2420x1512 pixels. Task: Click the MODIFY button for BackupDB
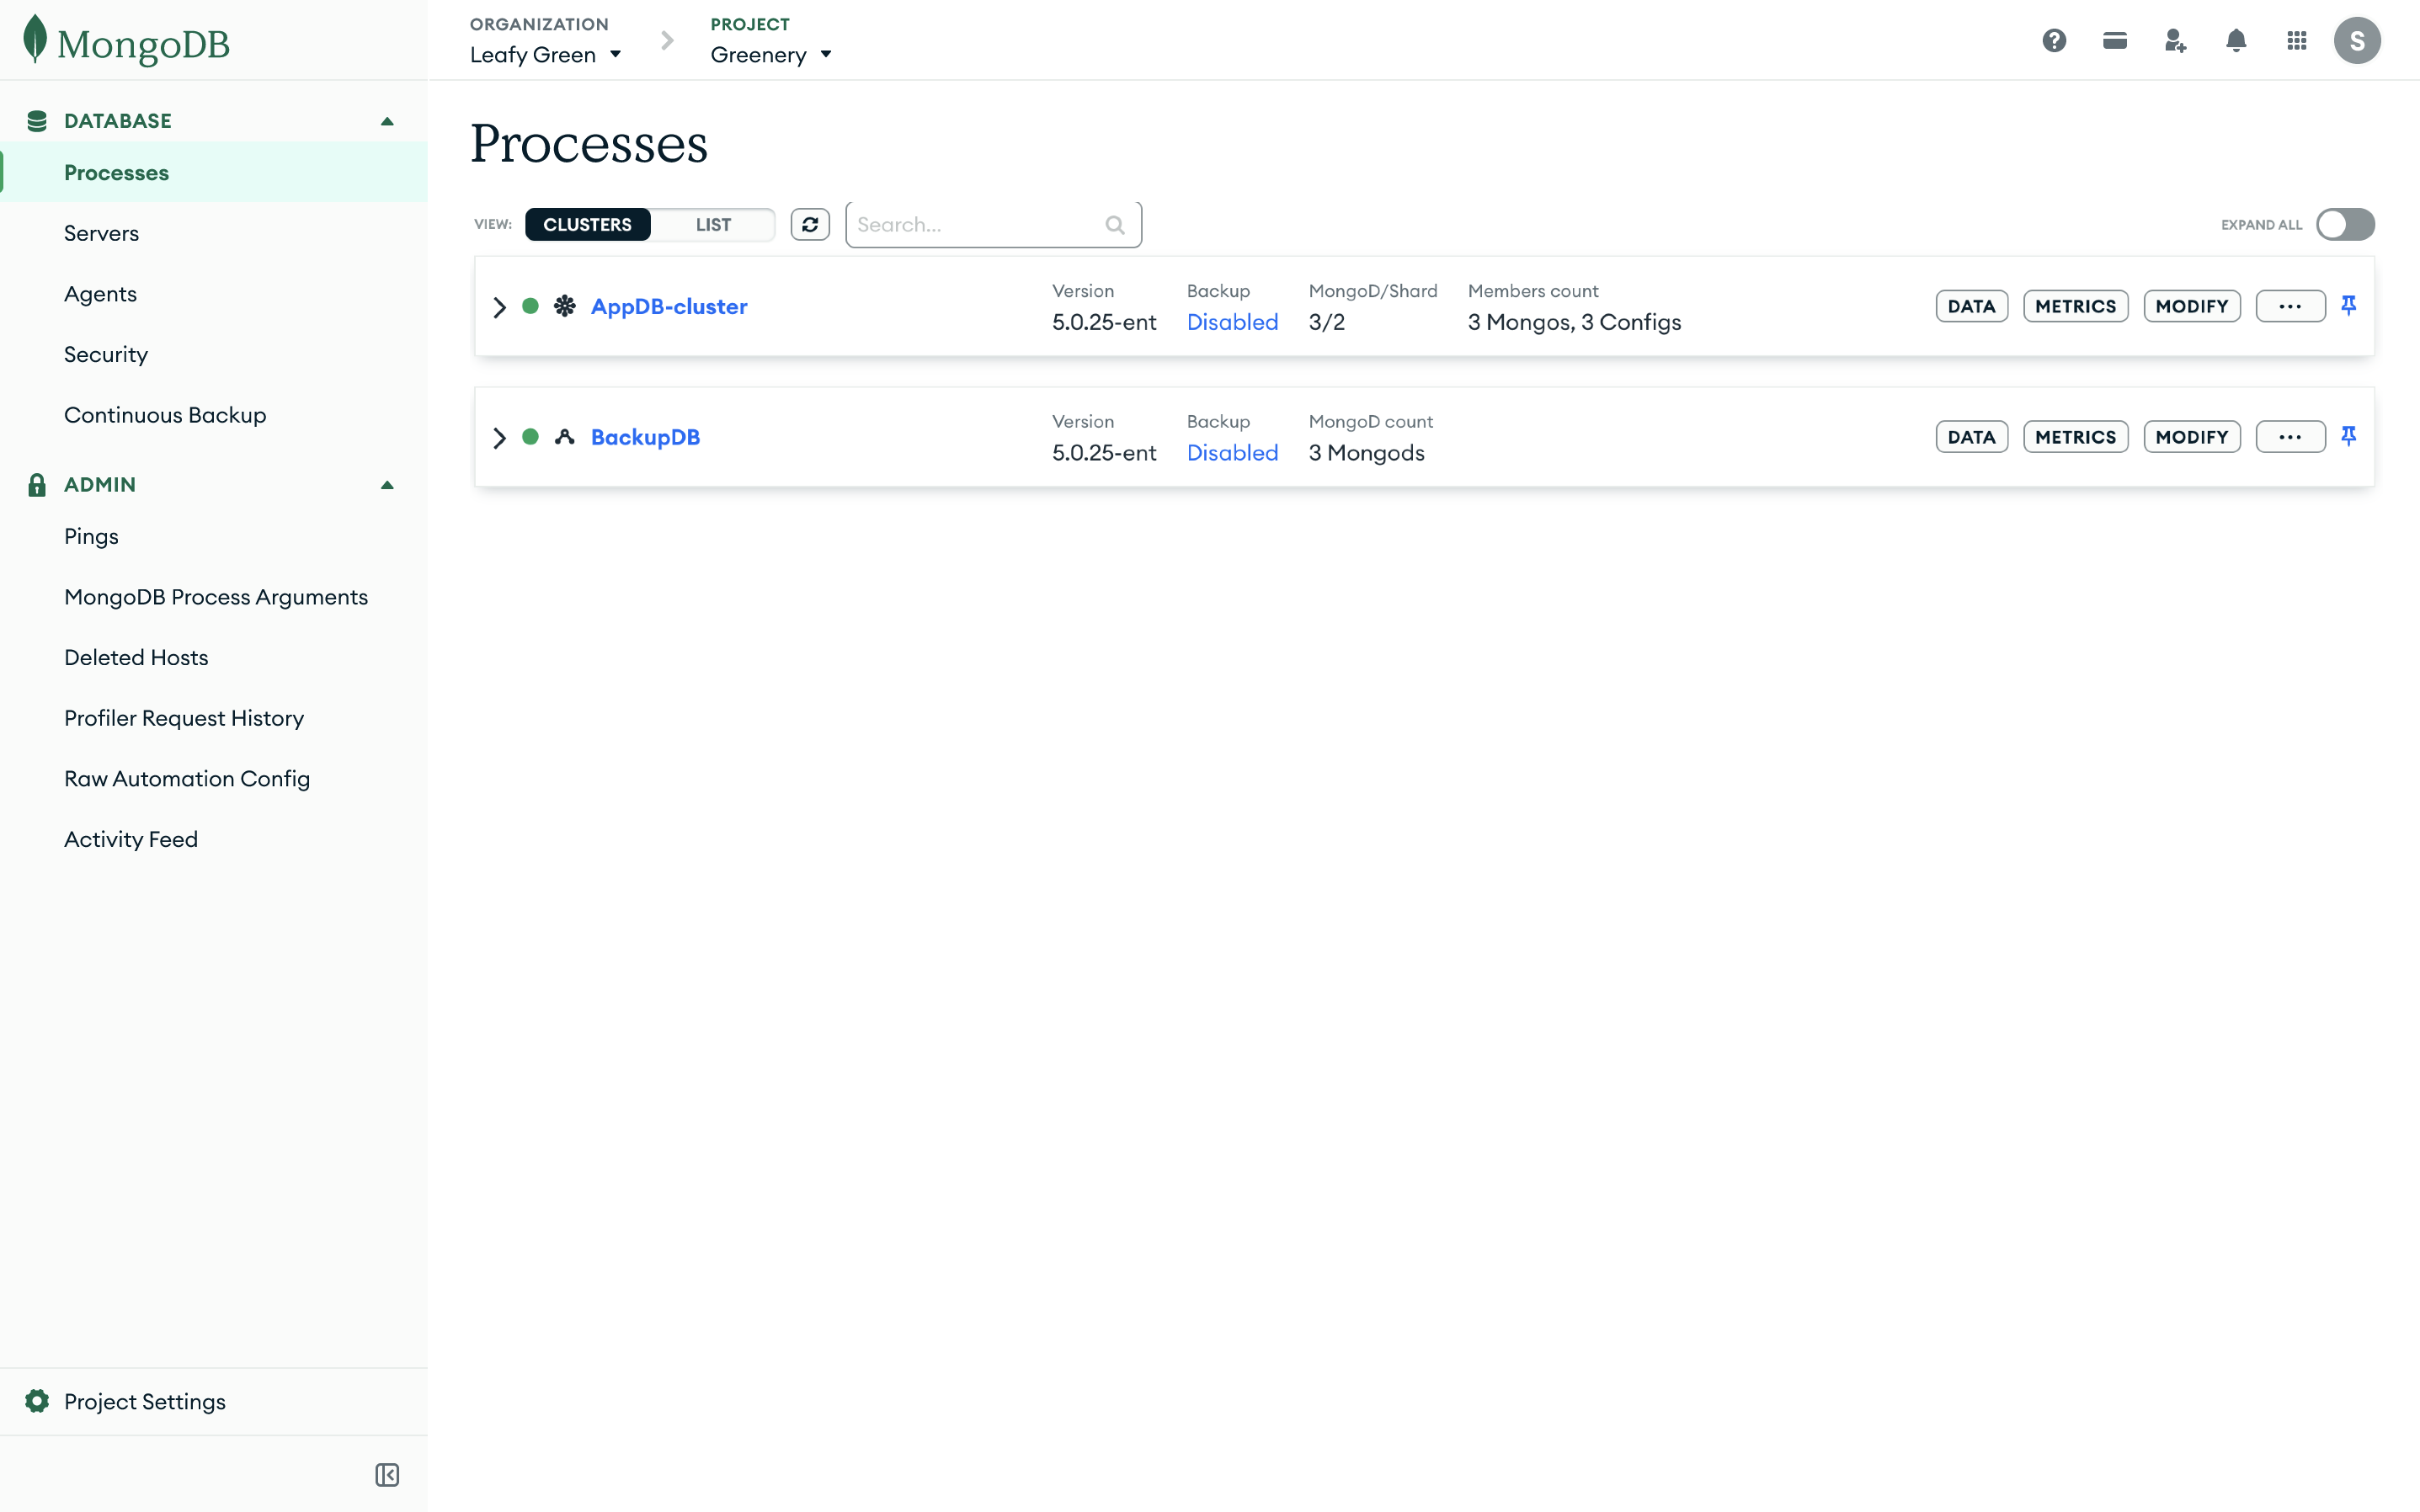[2192, 436]
